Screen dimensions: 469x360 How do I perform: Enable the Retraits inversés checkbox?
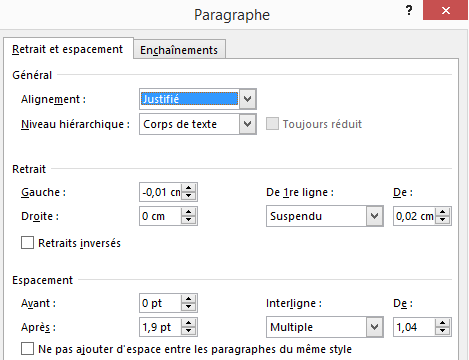pos(27,243)
